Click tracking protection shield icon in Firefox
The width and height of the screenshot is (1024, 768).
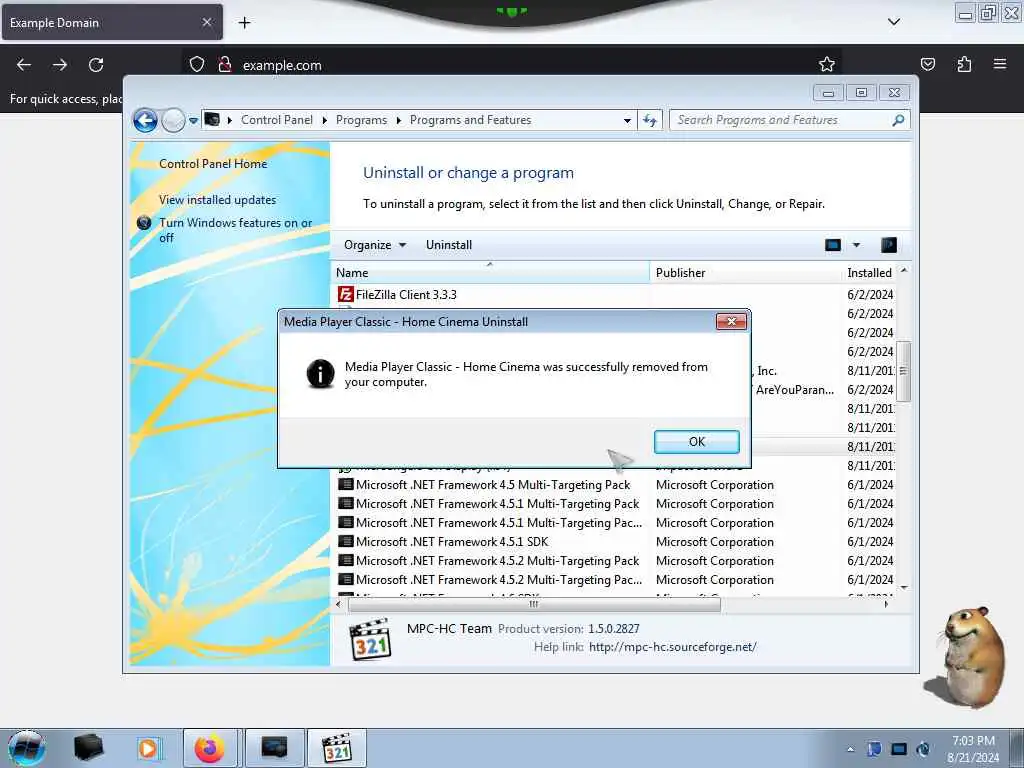click(197, 65)
